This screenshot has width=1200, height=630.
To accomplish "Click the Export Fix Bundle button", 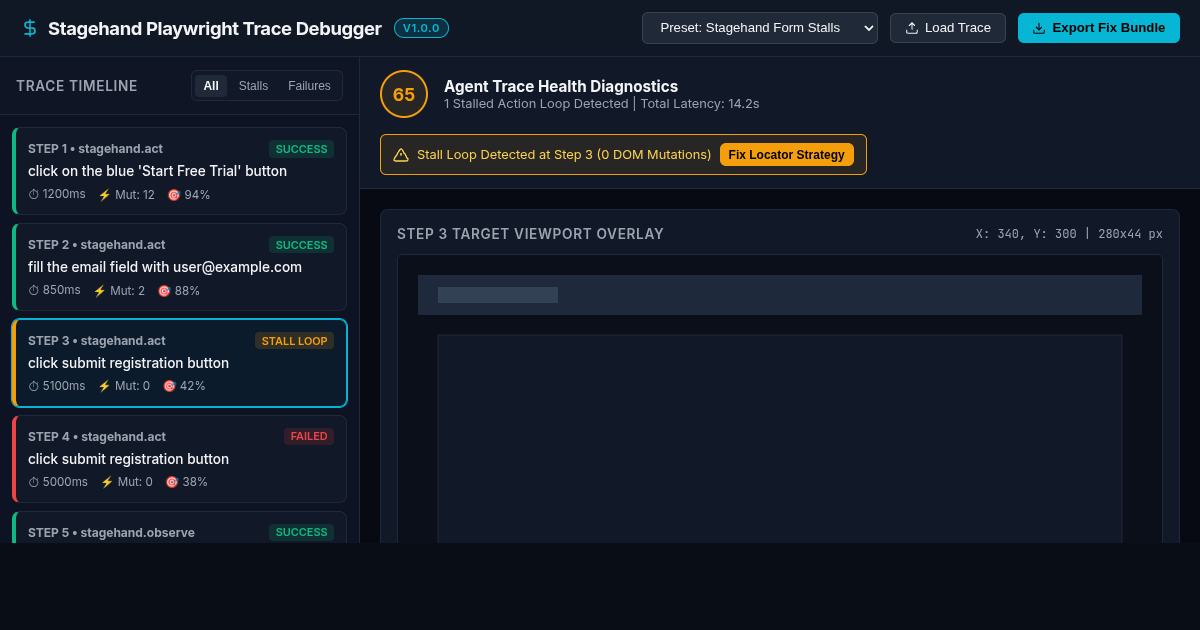I will [1099, 28].
